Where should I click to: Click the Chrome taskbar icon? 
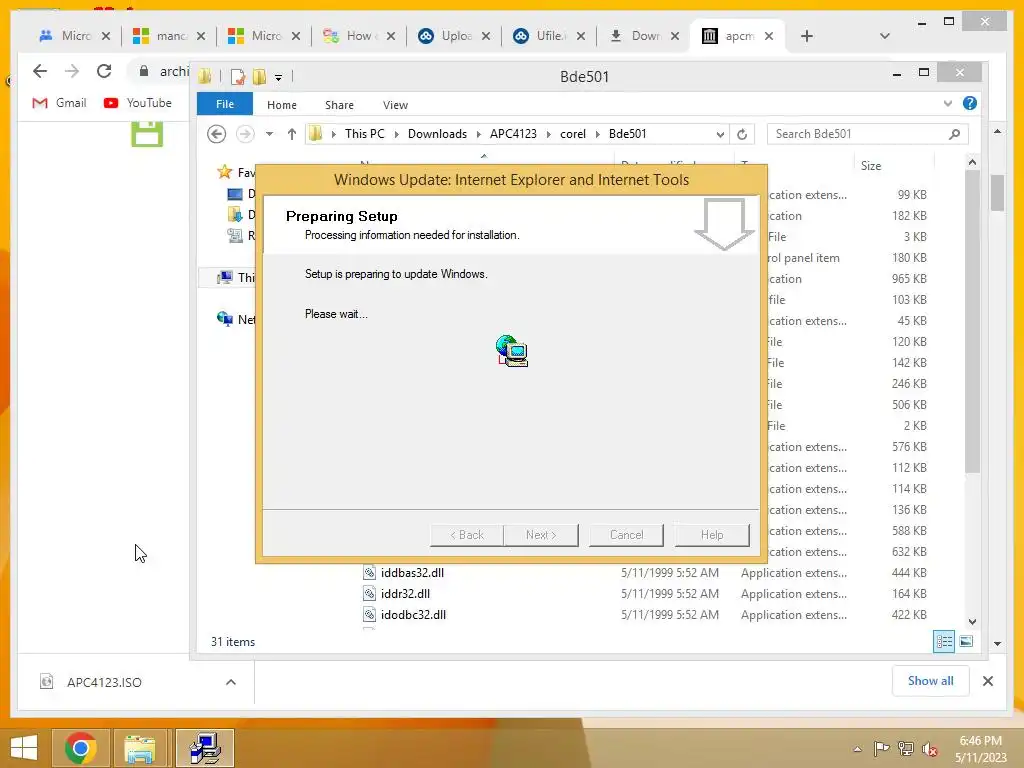[x=80, y=748]
